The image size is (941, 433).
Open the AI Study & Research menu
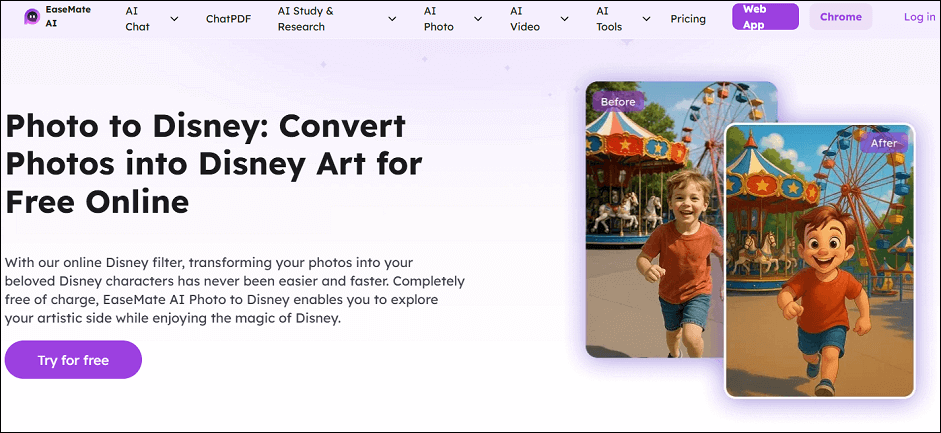coord(305,19)
